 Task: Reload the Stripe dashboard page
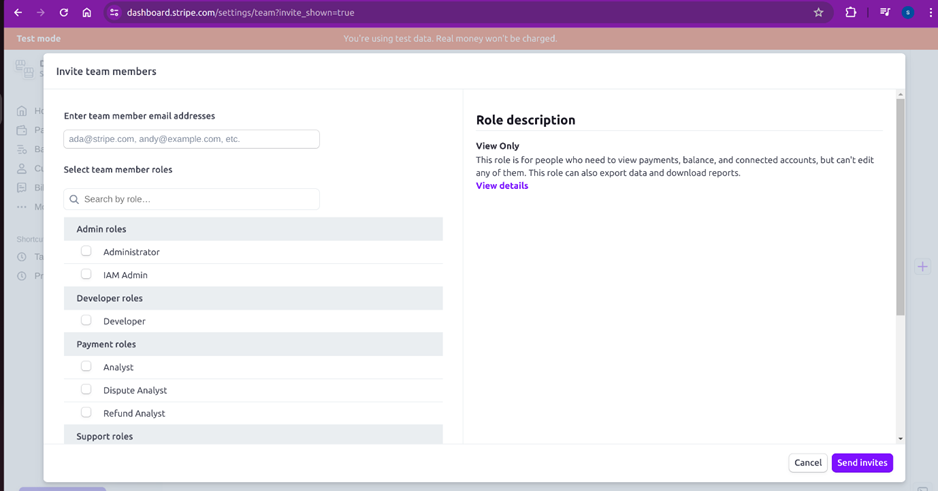tap(64, 13)
